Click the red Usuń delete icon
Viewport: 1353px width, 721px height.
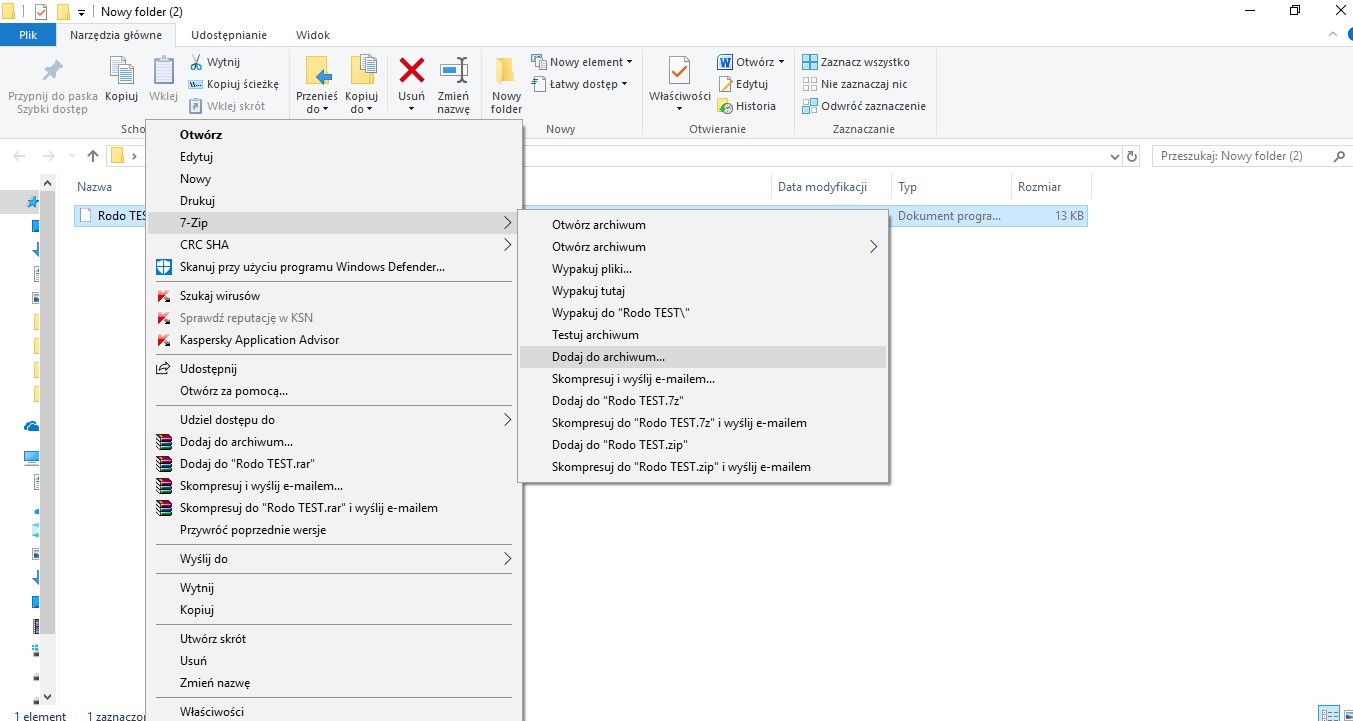(412, 70)
